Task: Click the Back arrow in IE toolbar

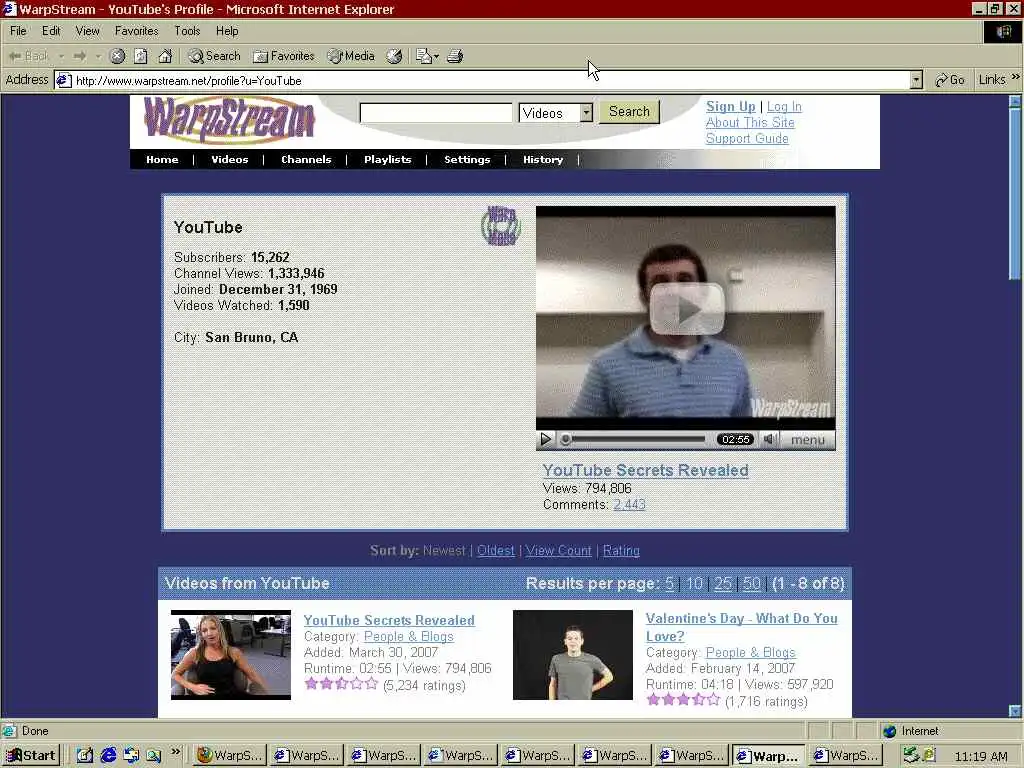Action: click(x=29, y=56)
